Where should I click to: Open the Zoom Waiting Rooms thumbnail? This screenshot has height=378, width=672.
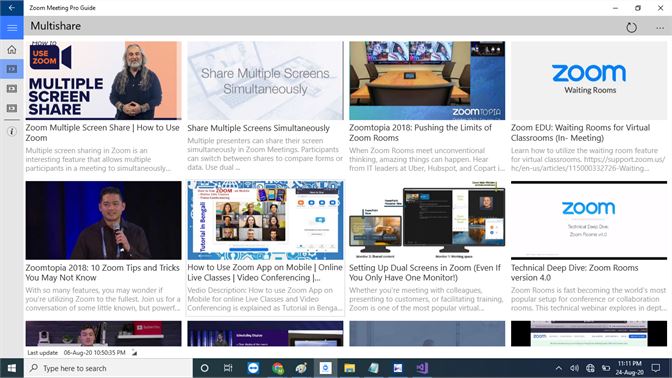(589, 81)
